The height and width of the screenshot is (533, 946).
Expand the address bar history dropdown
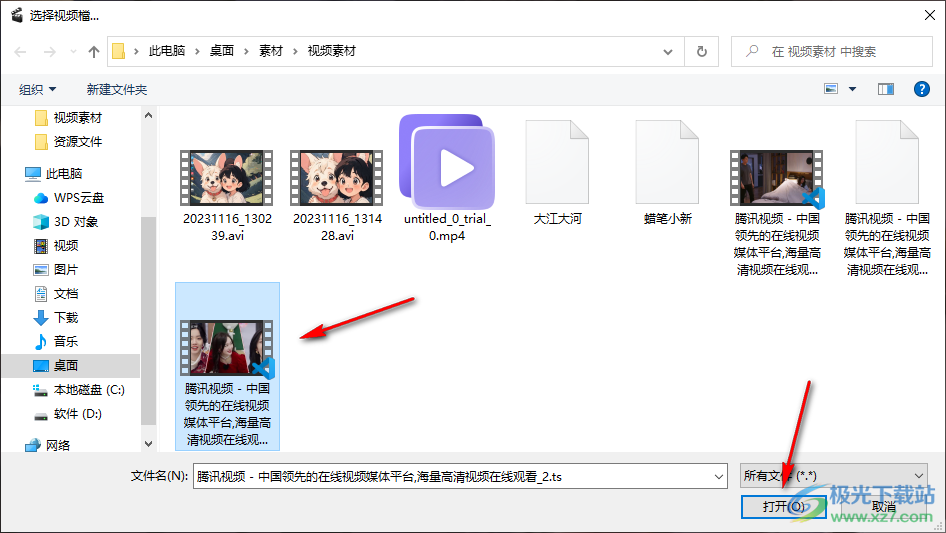point(668,51)
